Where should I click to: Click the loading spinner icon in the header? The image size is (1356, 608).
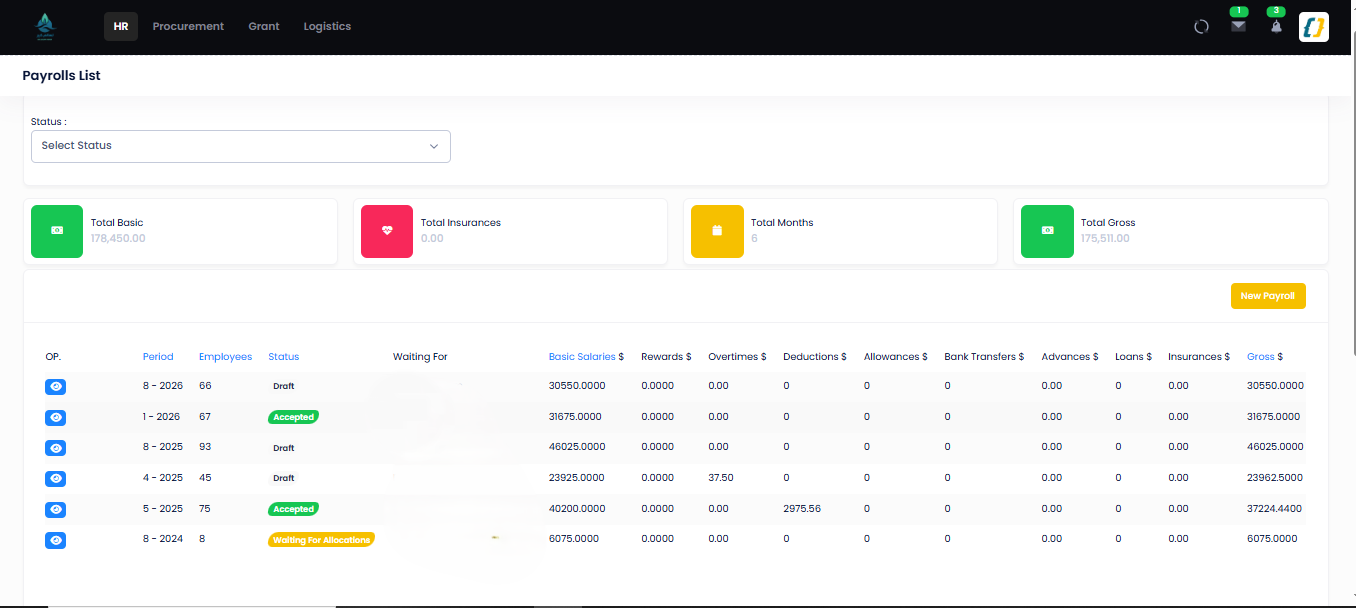1202,27
